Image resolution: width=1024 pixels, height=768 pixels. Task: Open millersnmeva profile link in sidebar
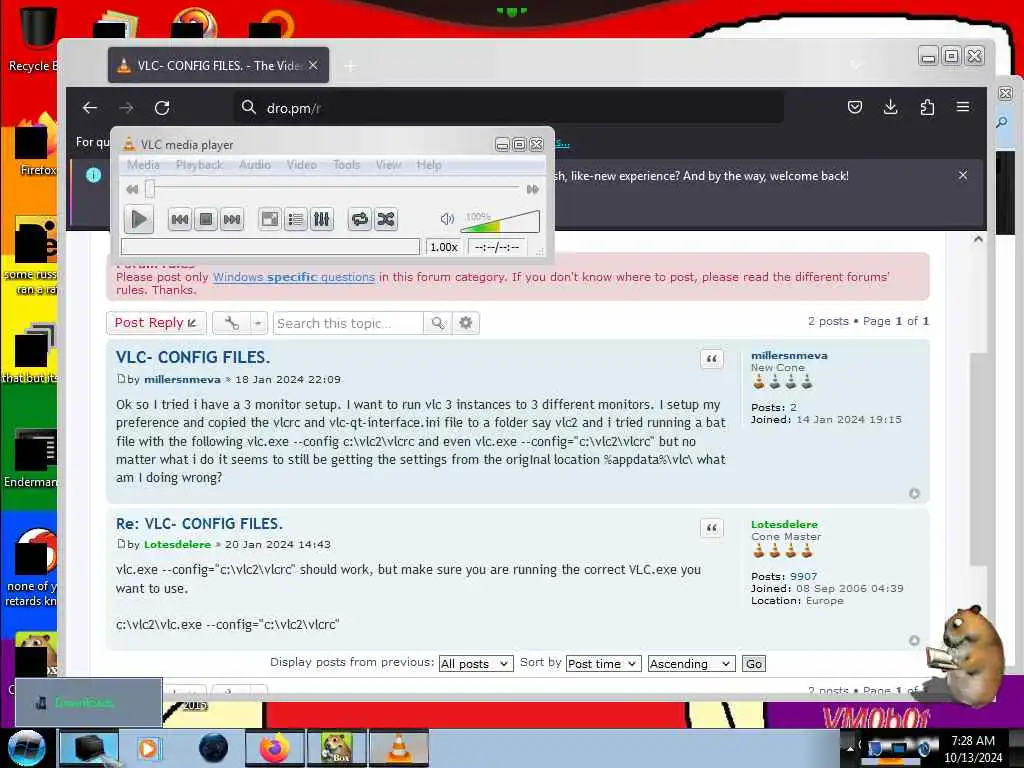tap(789, 355)
